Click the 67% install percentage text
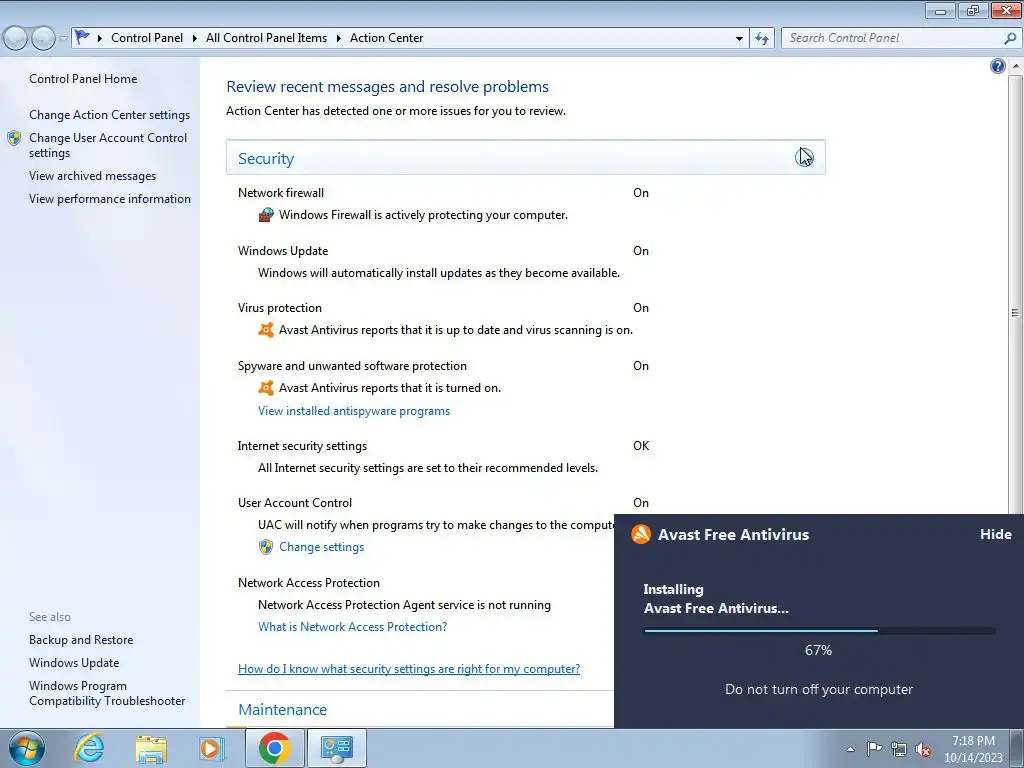This screenshot has height=768, width=1024. (x=818, y=650)
